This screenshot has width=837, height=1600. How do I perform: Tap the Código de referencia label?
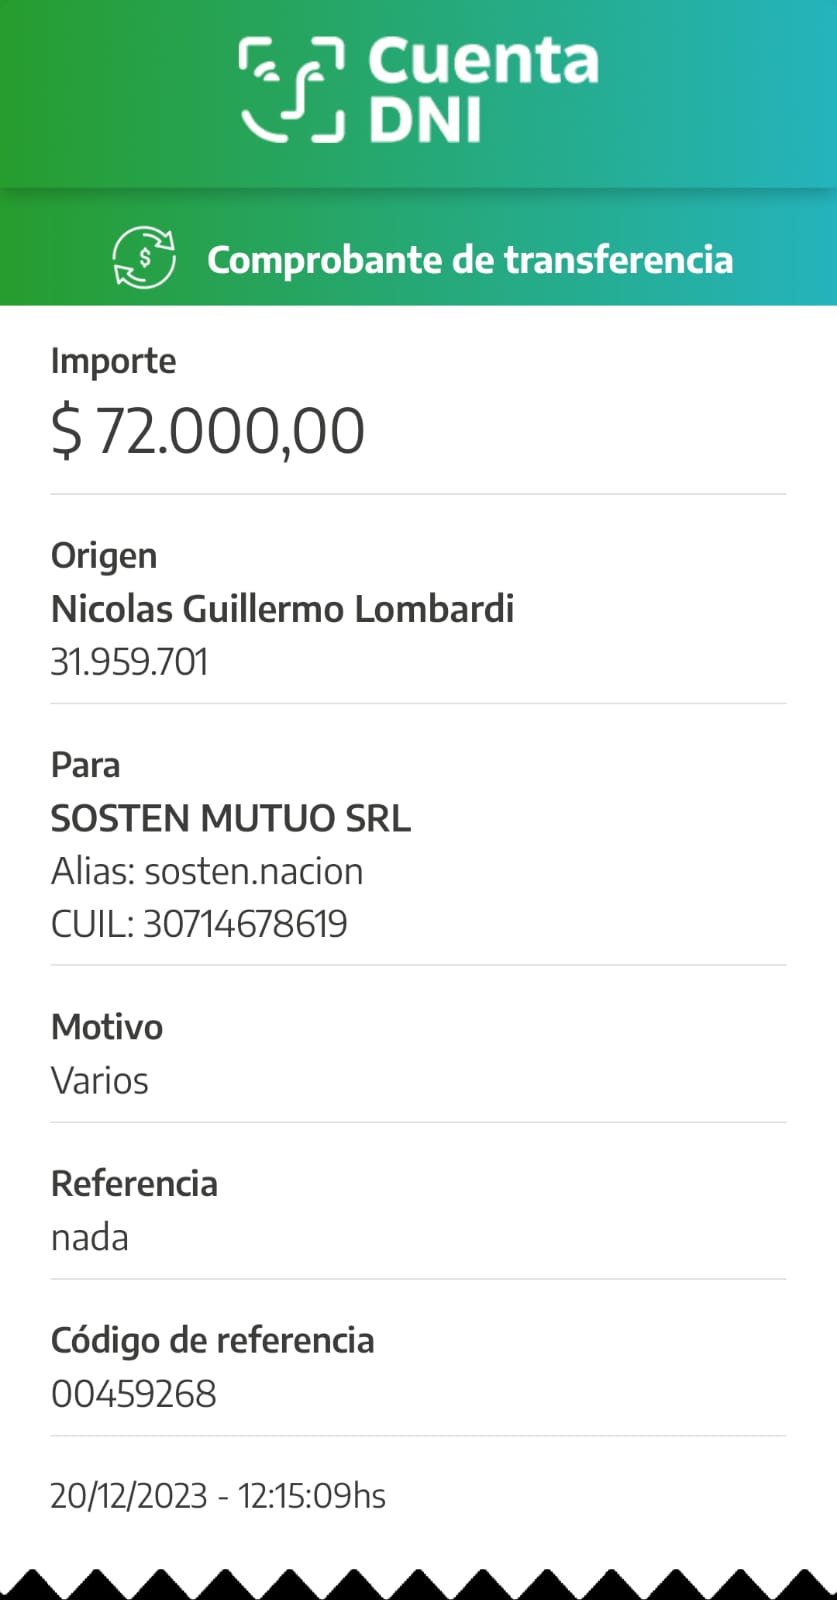212,1341
